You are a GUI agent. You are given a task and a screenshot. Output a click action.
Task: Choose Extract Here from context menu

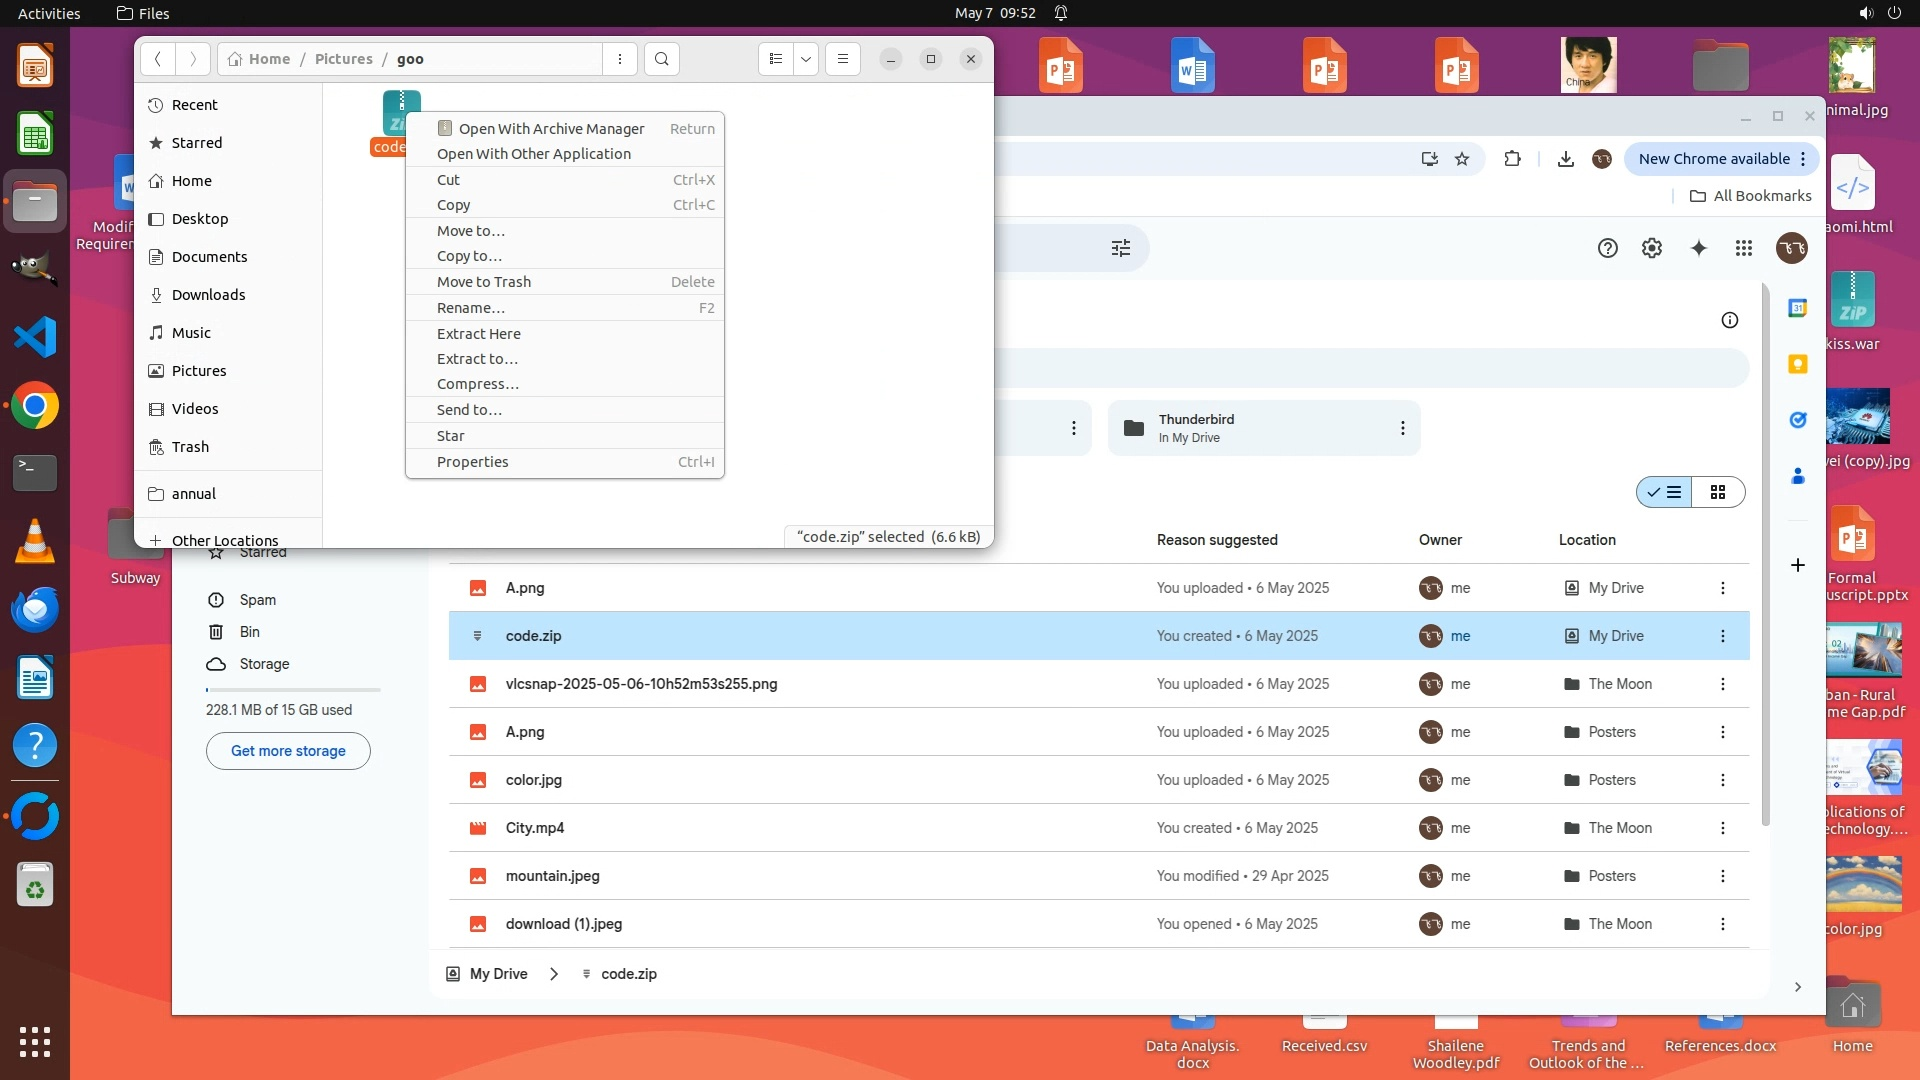479,334
